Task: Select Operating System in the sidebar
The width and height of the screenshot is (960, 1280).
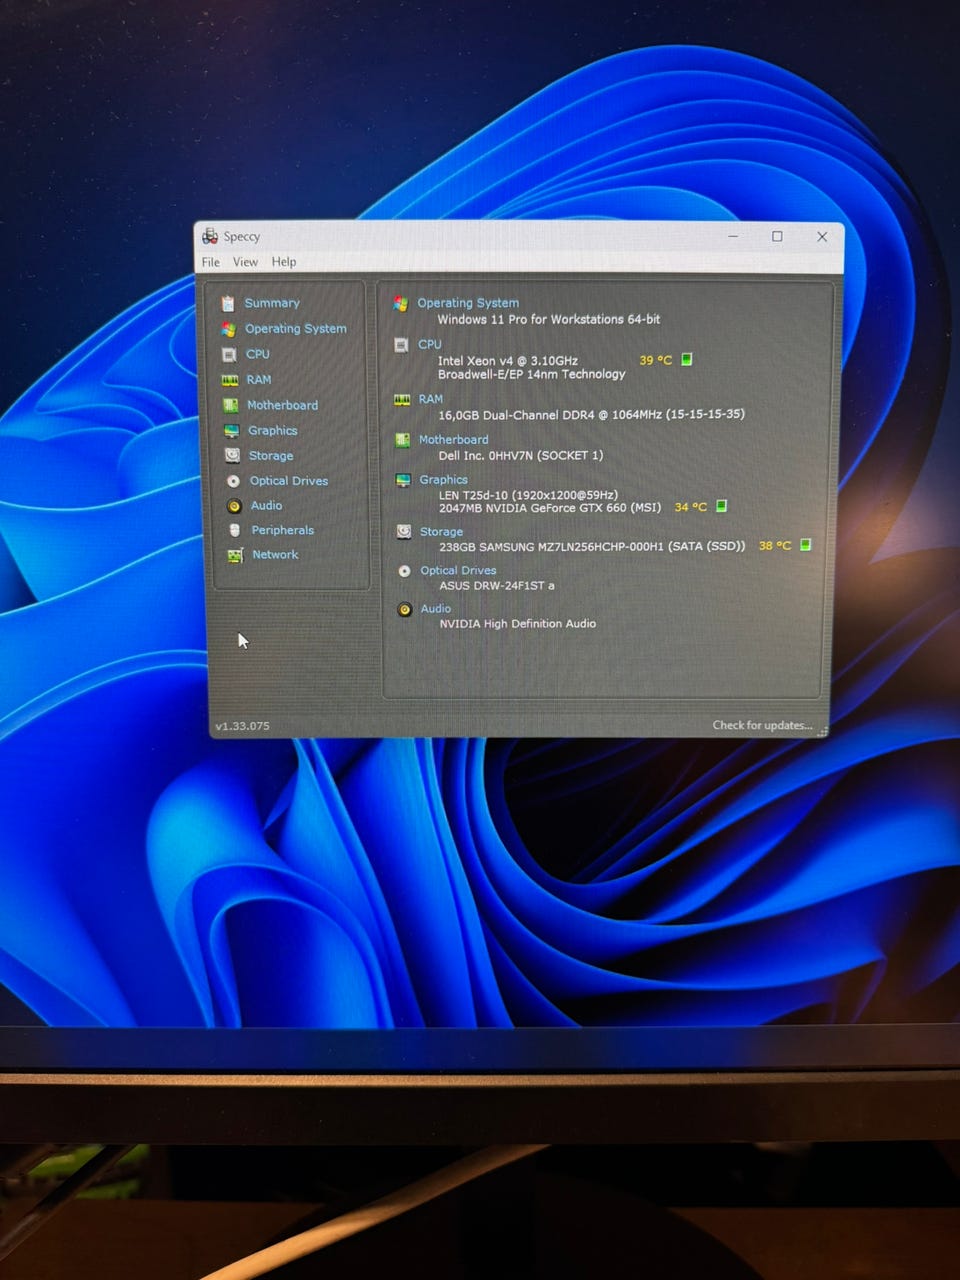Action: [296, 329]
